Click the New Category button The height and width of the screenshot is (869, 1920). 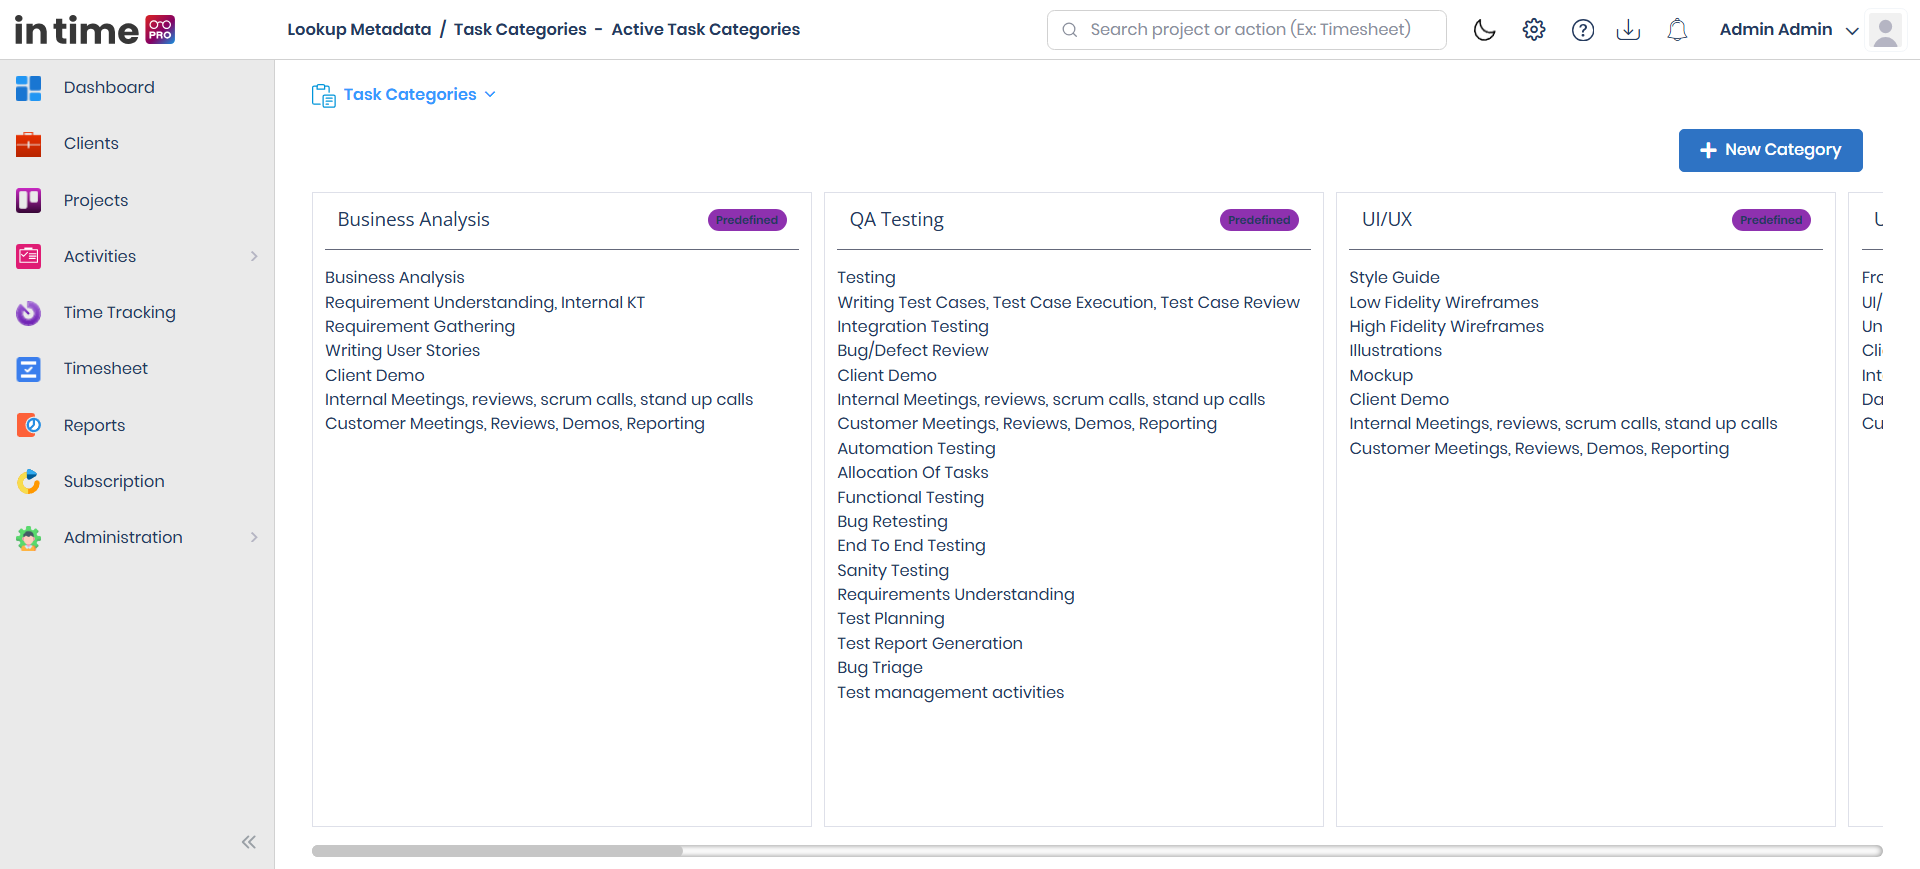pyautogui.click(x=1771, y=150)
